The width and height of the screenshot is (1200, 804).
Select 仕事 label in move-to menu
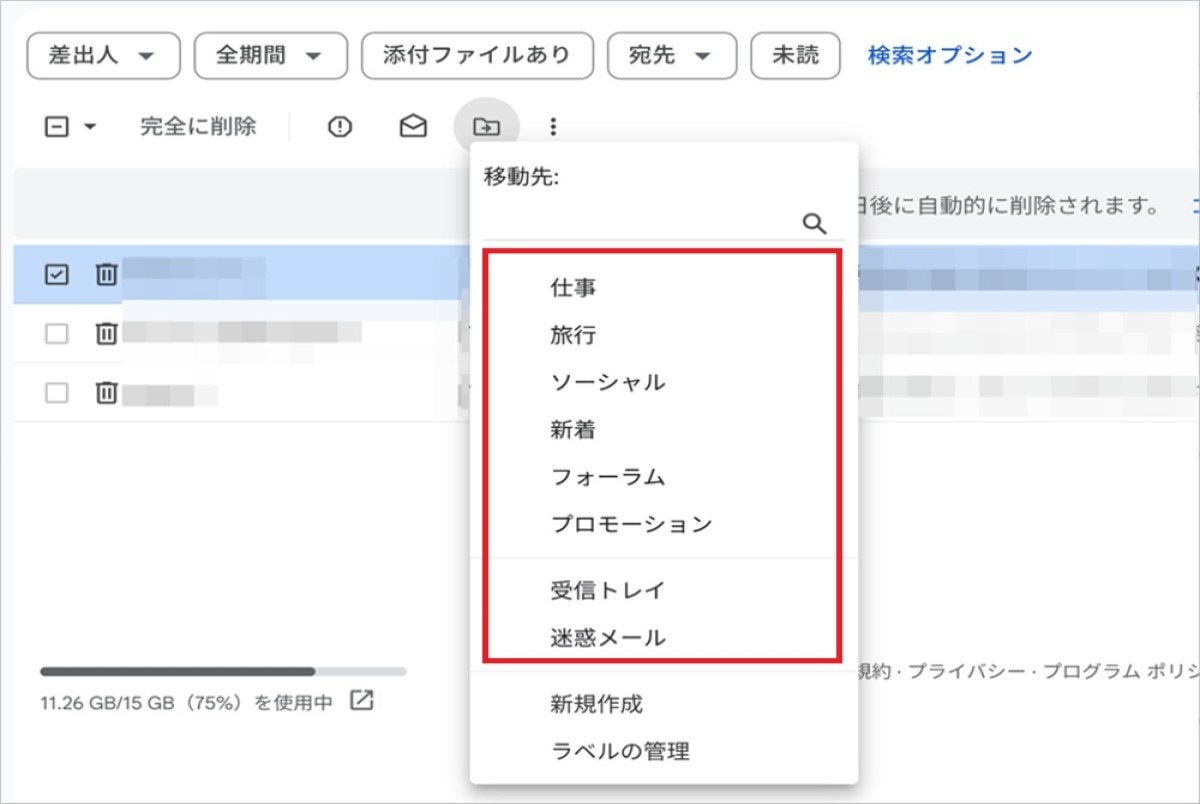coord(574,288)
